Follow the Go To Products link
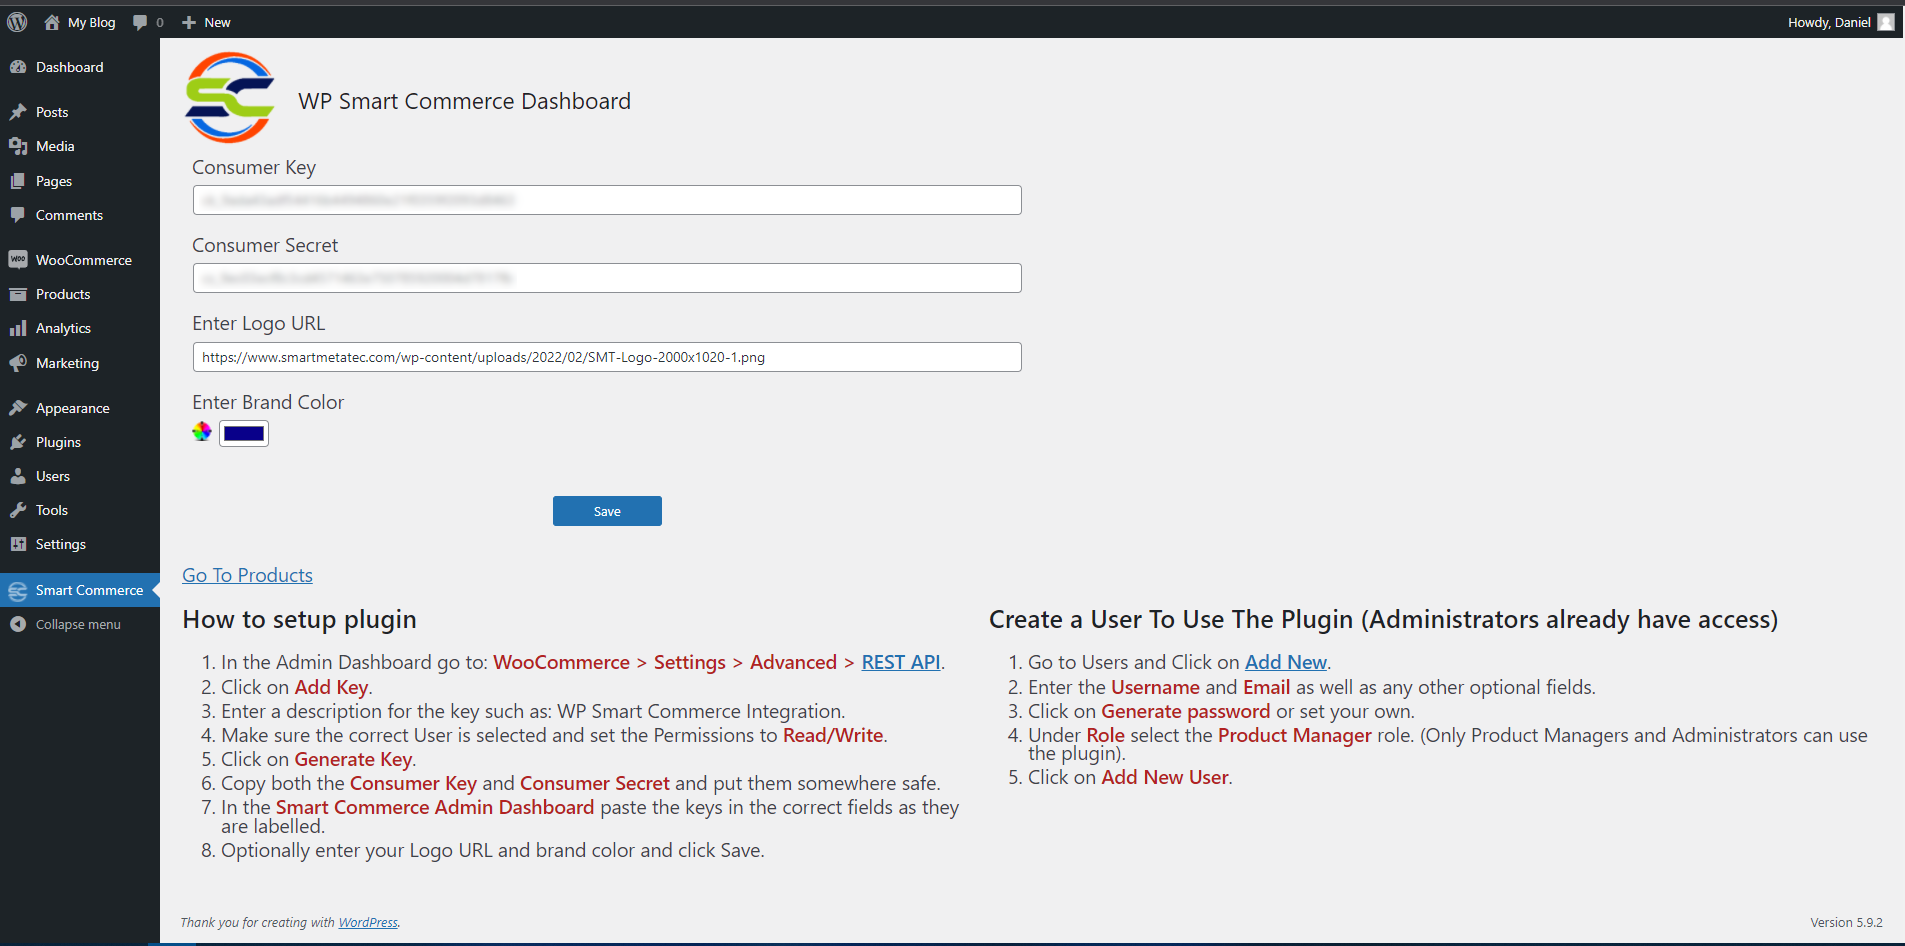The width and height of the screenshot is (1905, 946). coord(247,575)
